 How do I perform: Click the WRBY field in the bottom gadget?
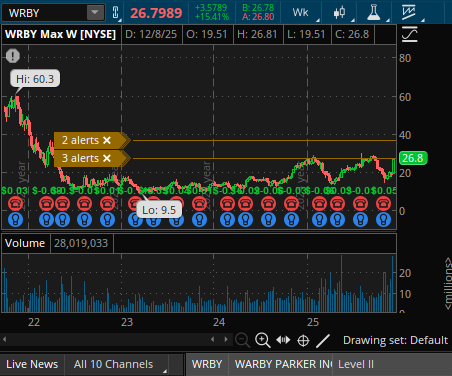coord(207,364)
